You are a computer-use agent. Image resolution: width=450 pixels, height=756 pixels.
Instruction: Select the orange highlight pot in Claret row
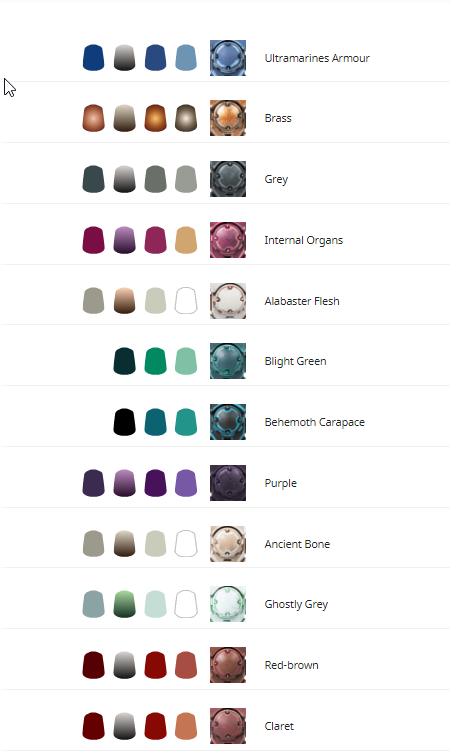point(186,726)
